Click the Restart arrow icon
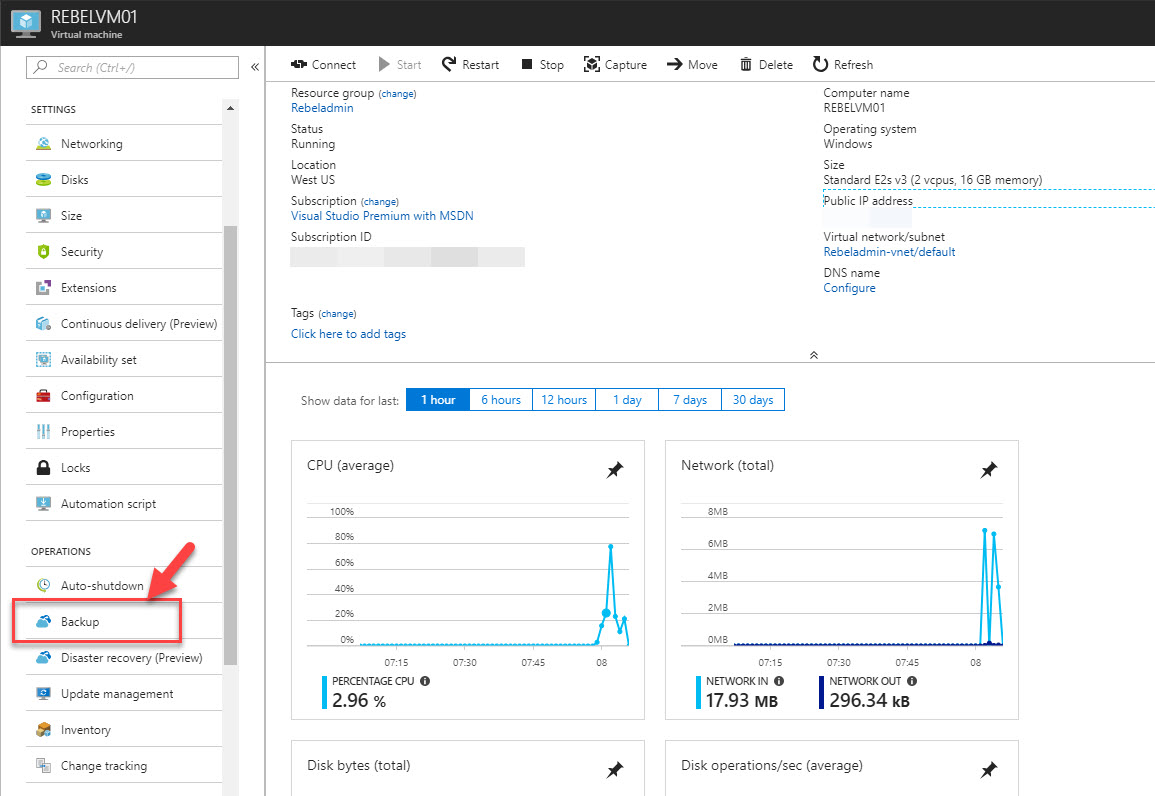Image resolution: width=1155 pixels, height=796 pixels. coord(449,65)
